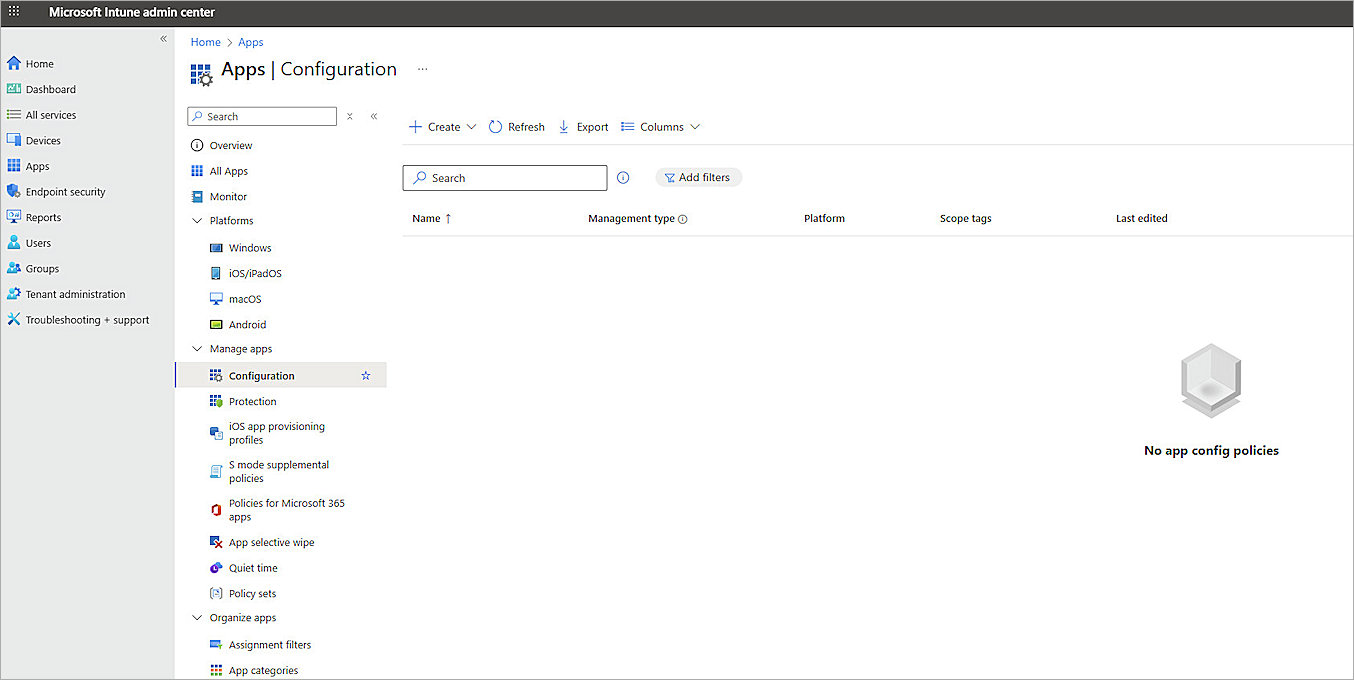This screenshot has width=1354, height=680.
Task: Collapse the main left navigation pane
Action: pos(164,38)
